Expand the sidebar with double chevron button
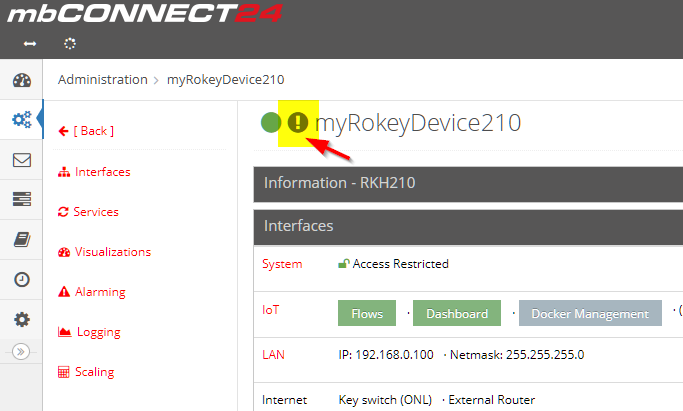683x411 pixels. [x=21, y=351]
